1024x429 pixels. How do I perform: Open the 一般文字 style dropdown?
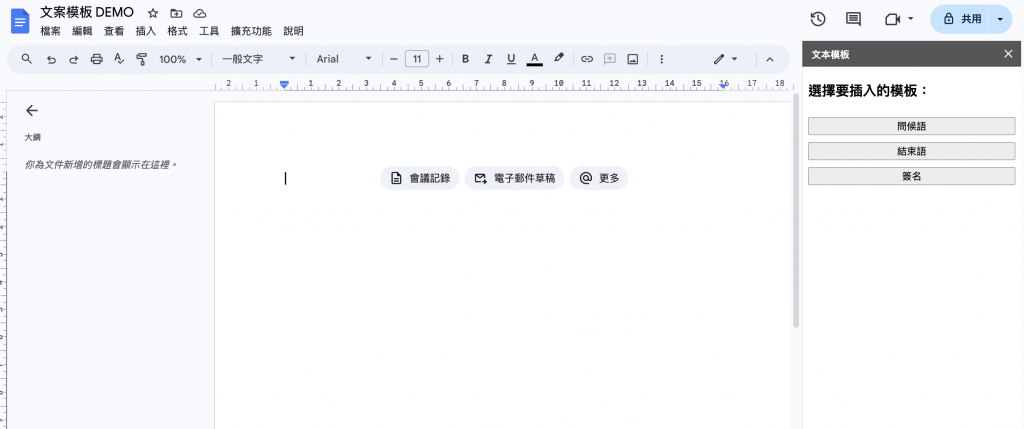(259, 59)
